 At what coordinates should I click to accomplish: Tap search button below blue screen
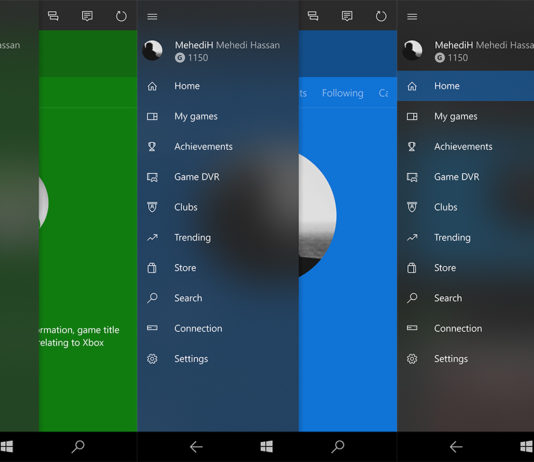click(338, 446)
